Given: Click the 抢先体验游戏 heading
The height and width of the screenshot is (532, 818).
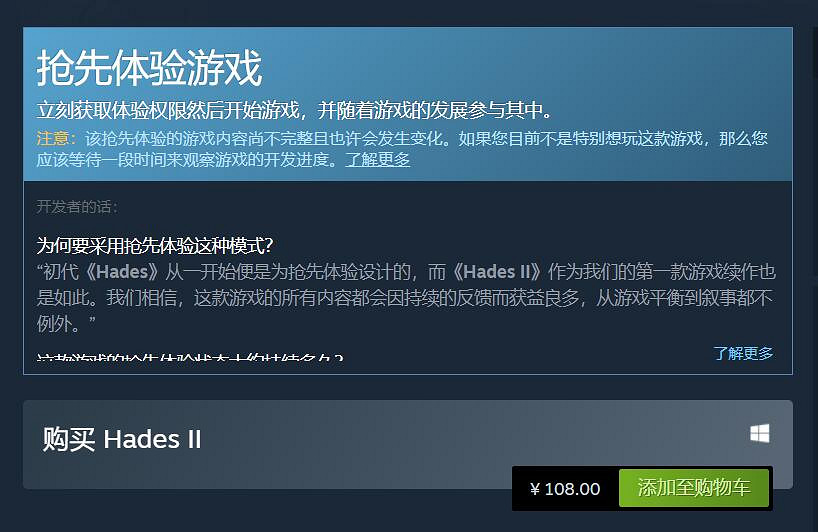Looking at the screenshot, I should pos(149,68).
